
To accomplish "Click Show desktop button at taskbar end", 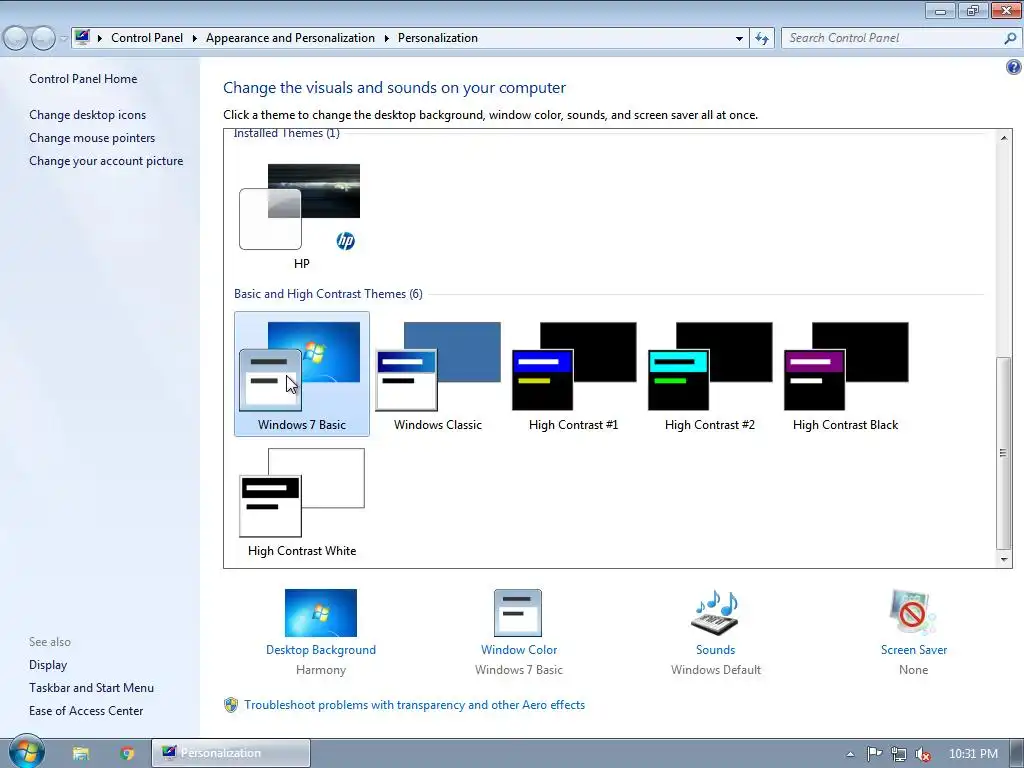I will click(x=1016, y=753).
